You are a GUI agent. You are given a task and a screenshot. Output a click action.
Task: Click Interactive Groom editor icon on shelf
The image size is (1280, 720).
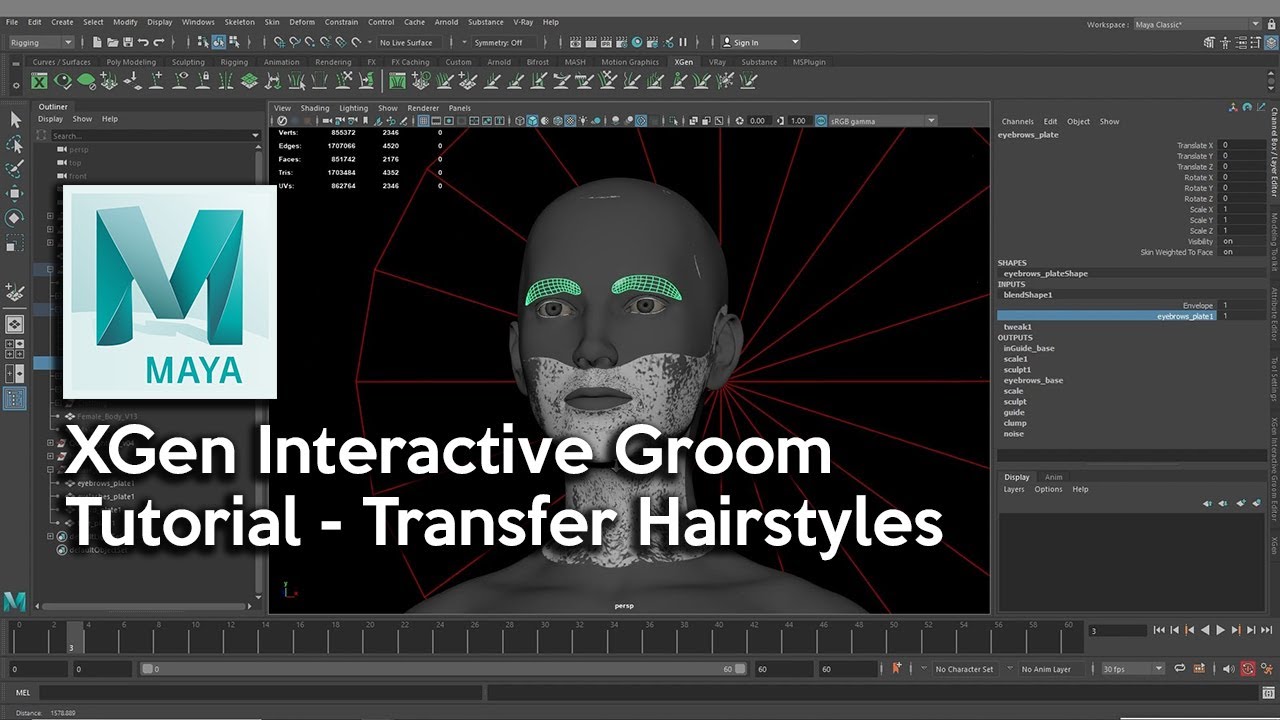pyautogui.click(x=396, y=80)
